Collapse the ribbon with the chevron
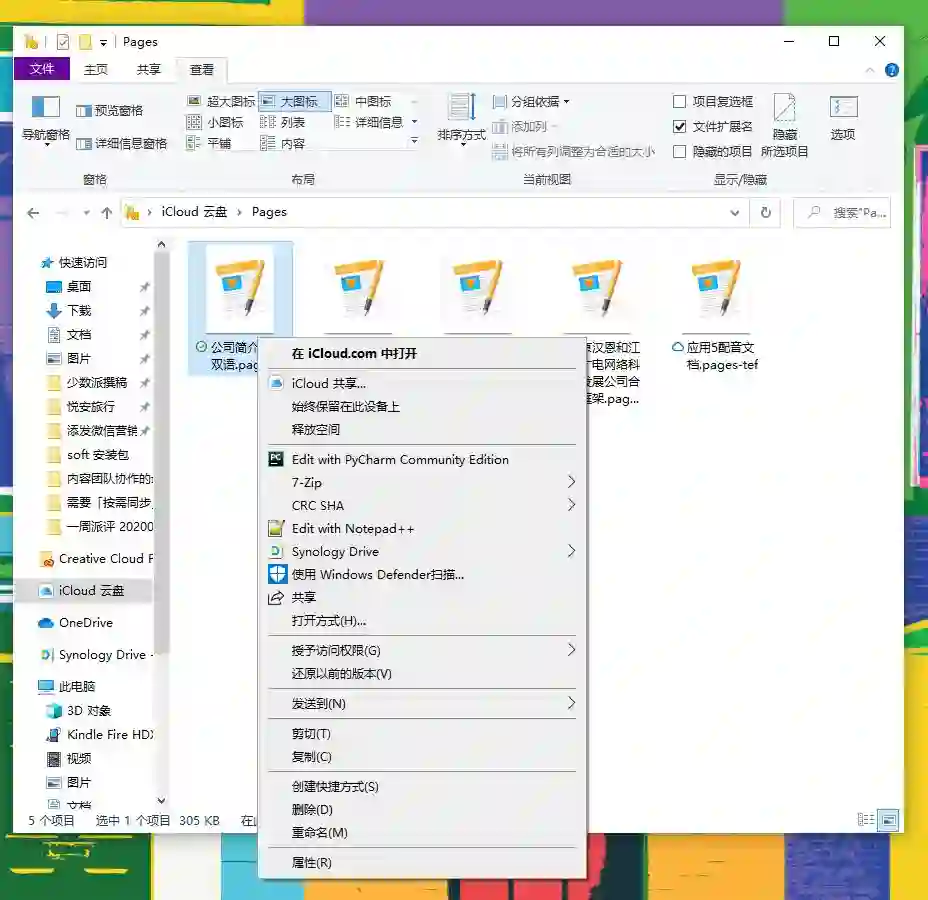The image size is (928, 900). pyautogui.click(x=869, y=70)
